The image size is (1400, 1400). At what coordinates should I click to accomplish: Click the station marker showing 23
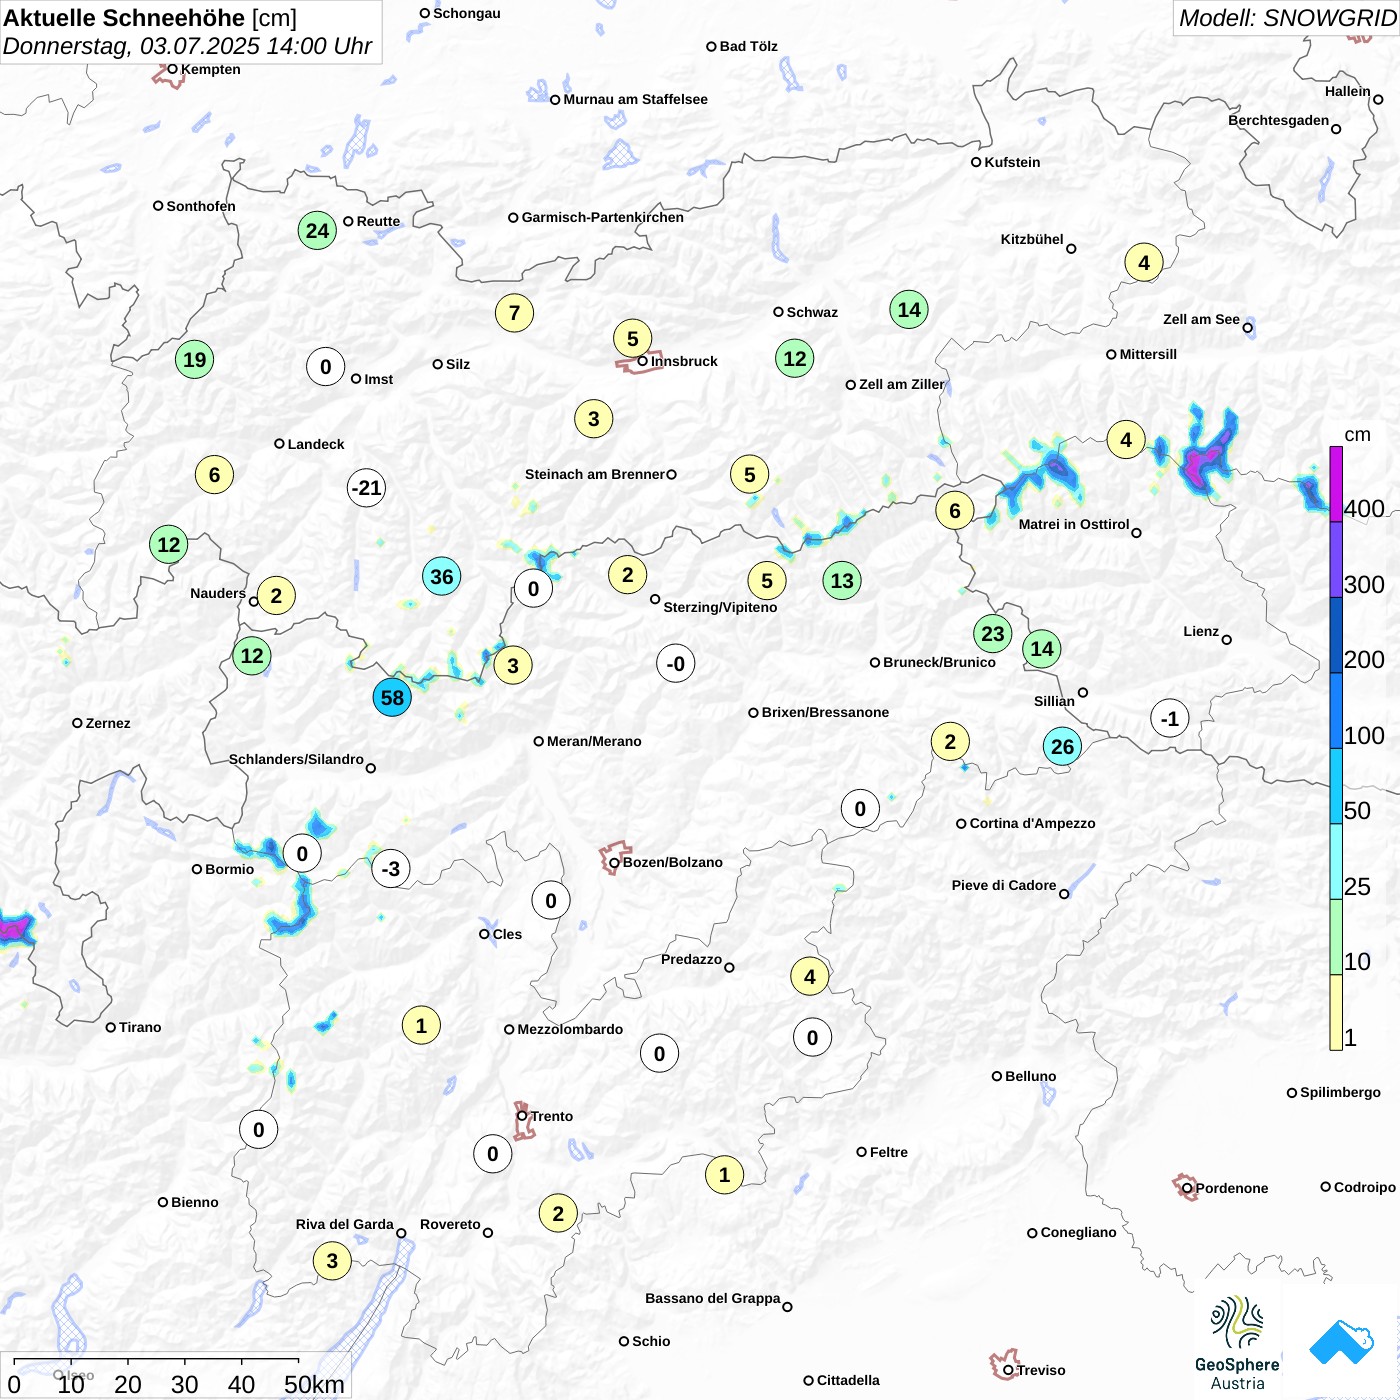[x=992, y=634]
